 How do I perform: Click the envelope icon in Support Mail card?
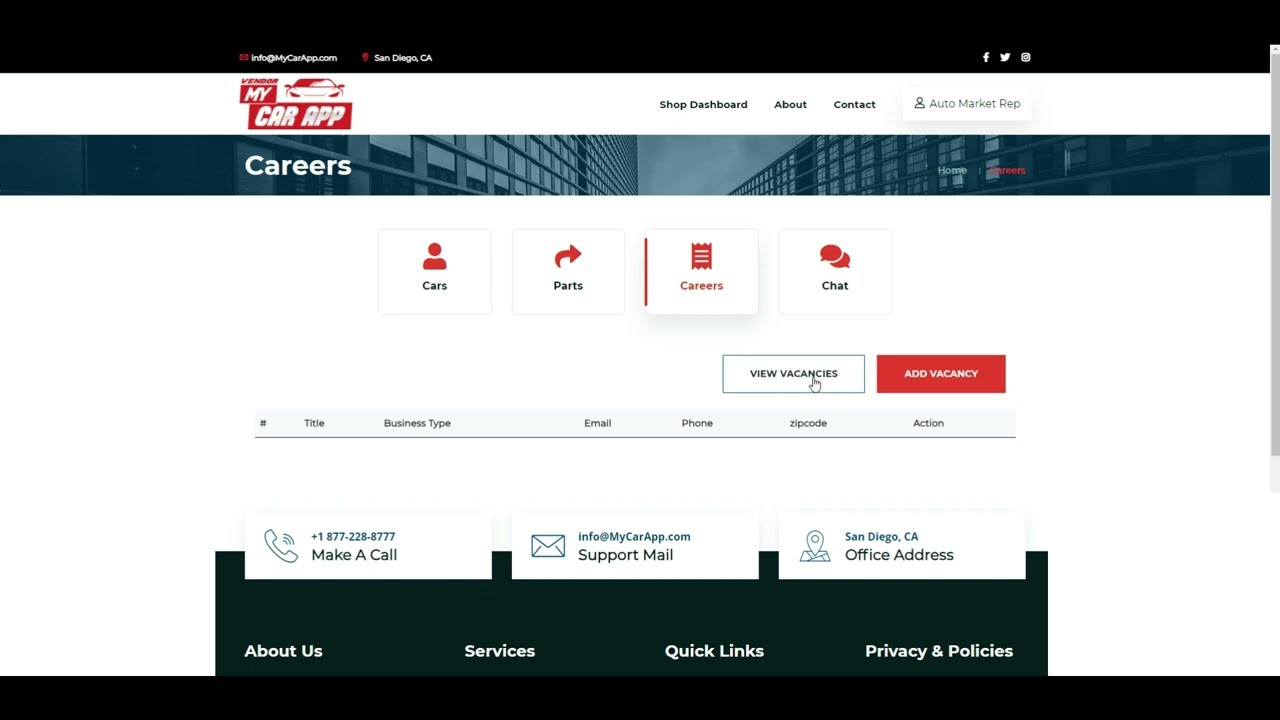pos(548,546)
